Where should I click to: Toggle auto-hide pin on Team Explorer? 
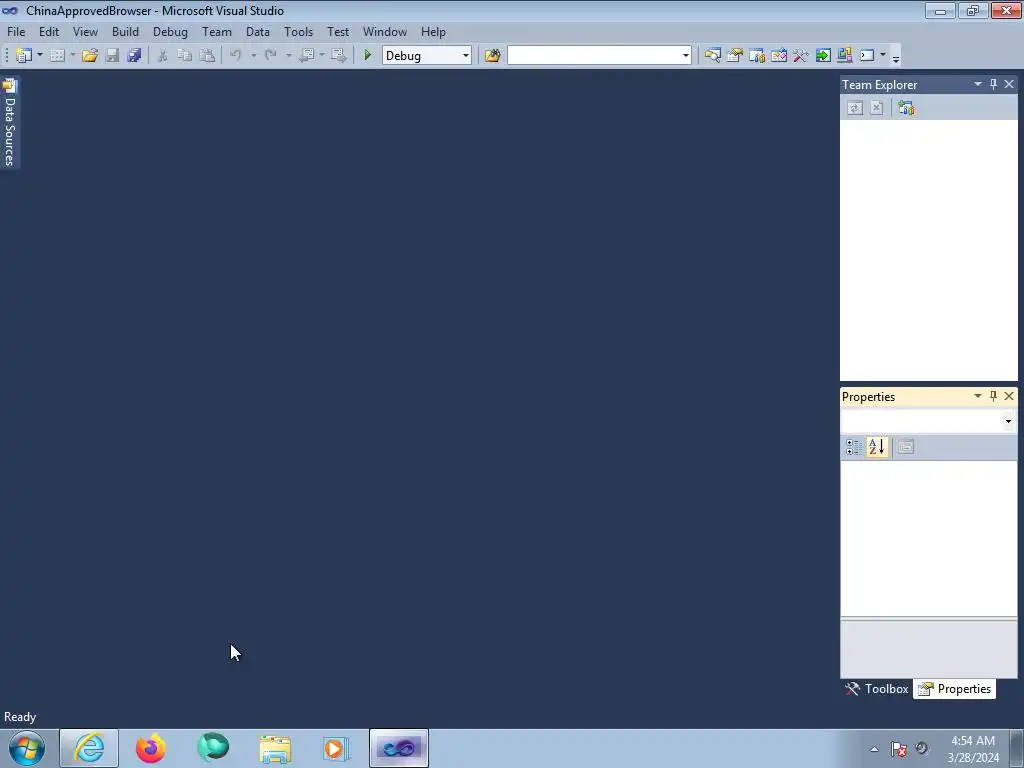point(993,84)
